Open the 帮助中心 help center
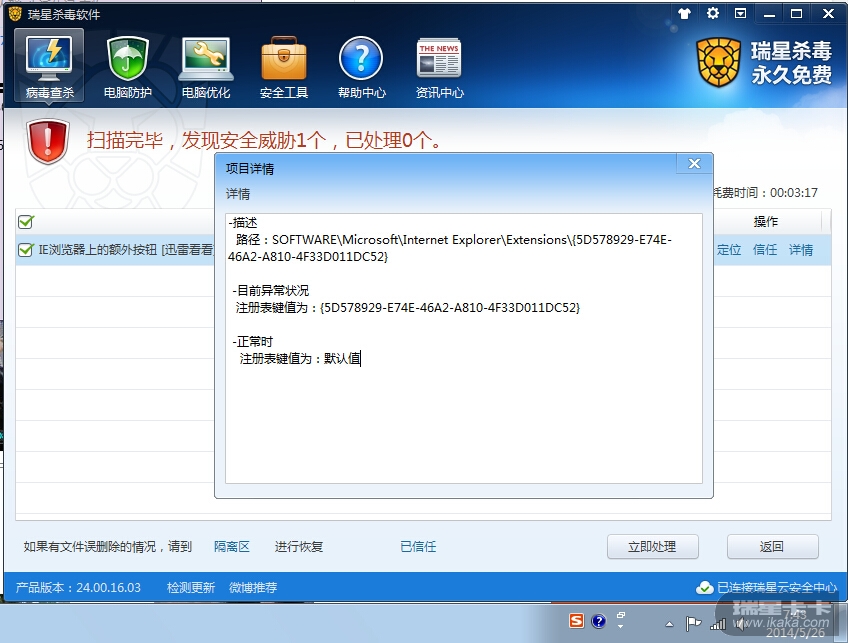This screenshot has height=643, width=848. tap(361, 68)
